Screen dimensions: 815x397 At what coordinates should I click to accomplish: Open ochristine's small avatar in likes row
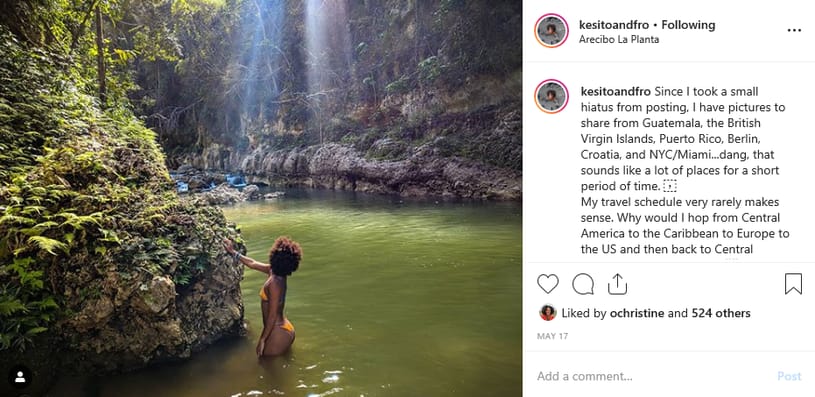[x=547, y=313]
